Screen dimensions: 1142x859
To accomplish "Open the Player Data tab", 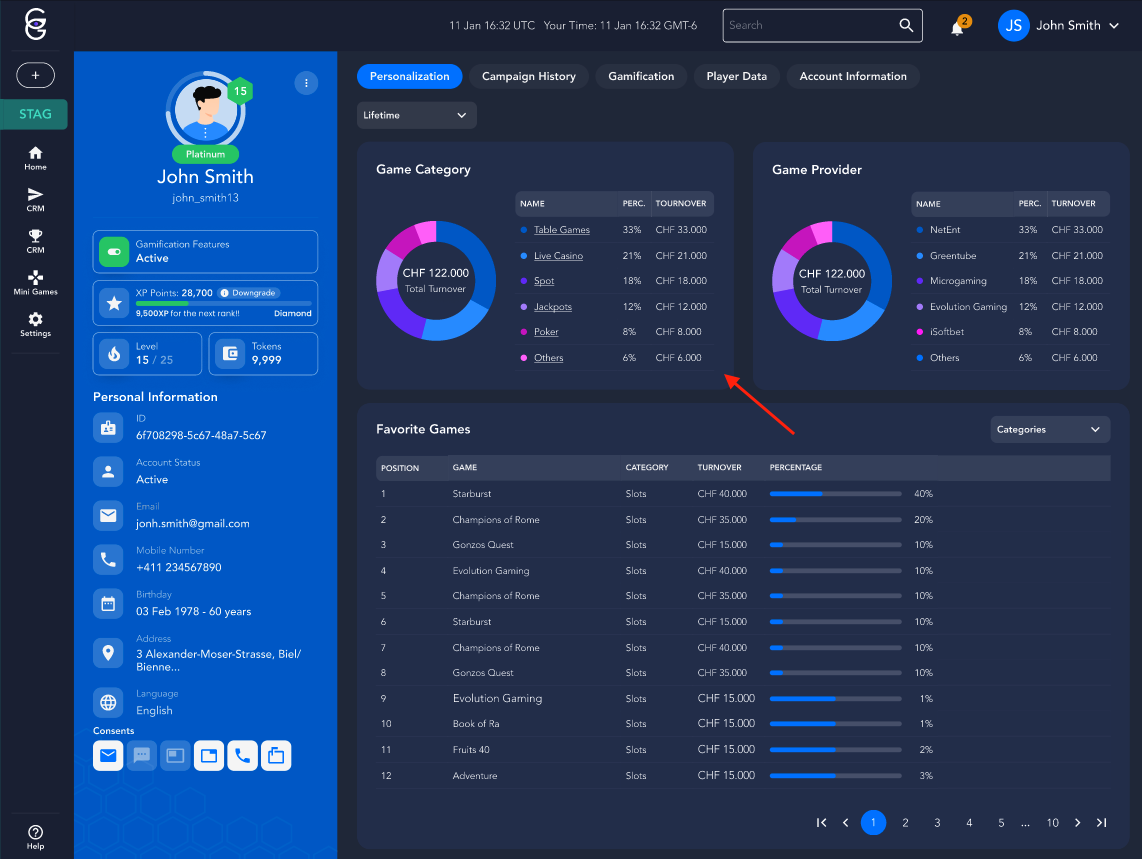I will [736, 76].
